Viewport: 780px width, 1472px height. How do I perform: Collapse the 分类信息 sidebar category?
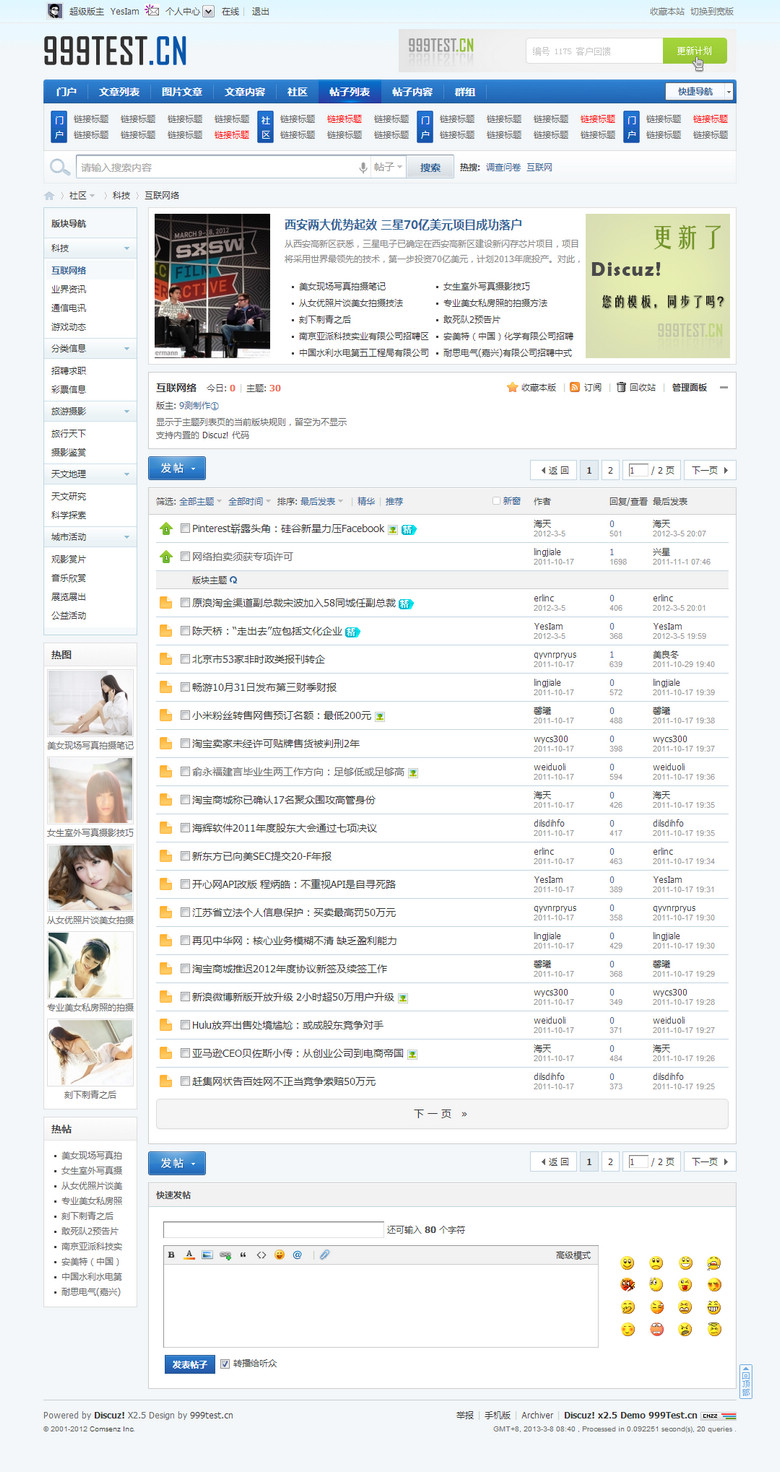tap(127, 349)
